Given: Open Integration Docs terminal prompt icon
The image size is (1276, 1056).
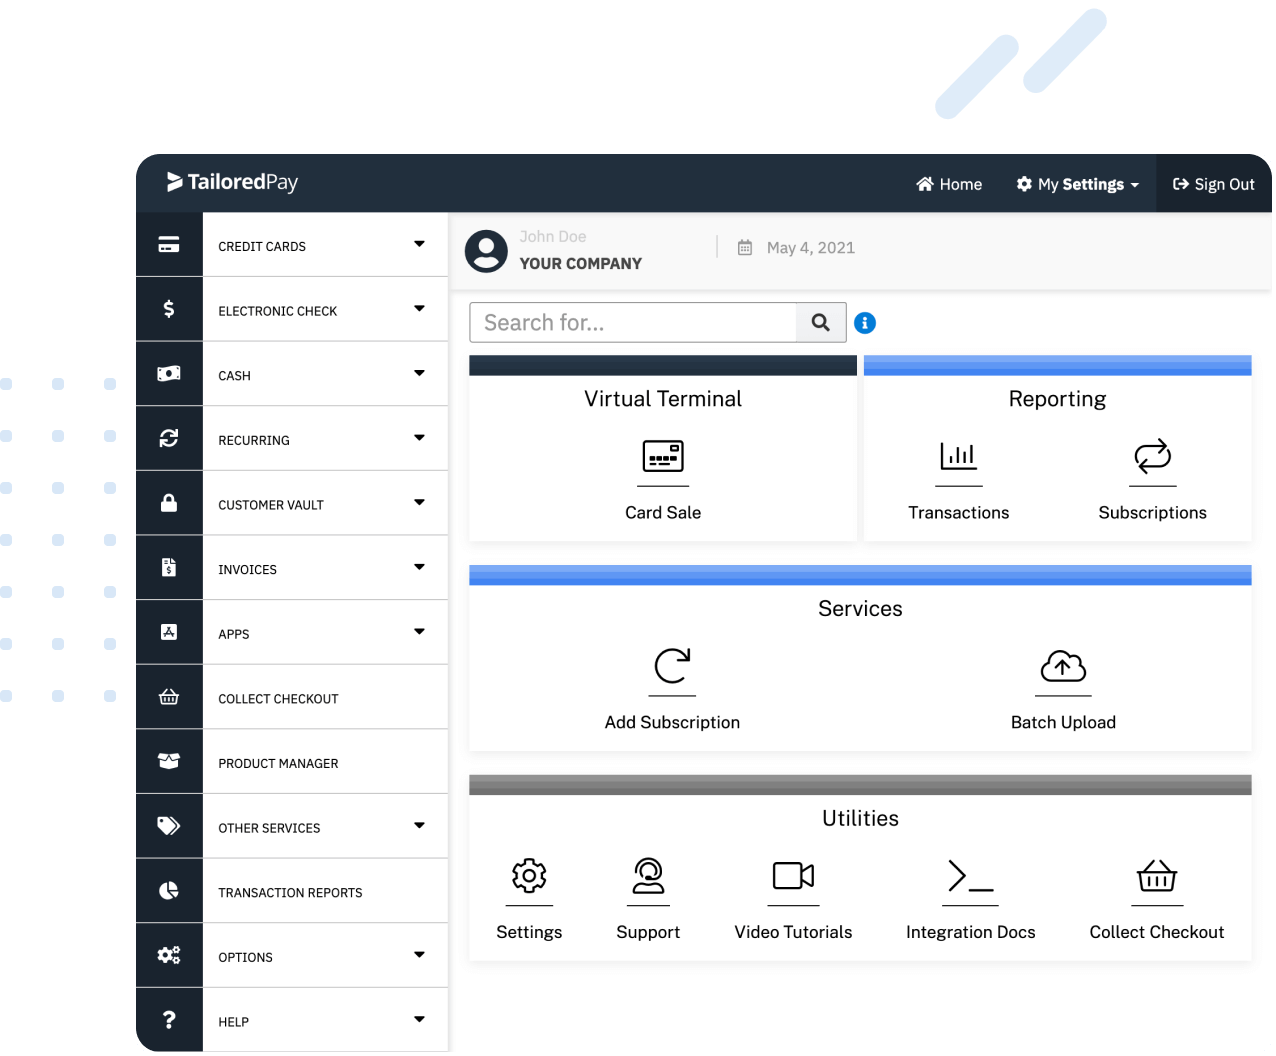Looking at the screenshot, I should (x=970, y=876).
